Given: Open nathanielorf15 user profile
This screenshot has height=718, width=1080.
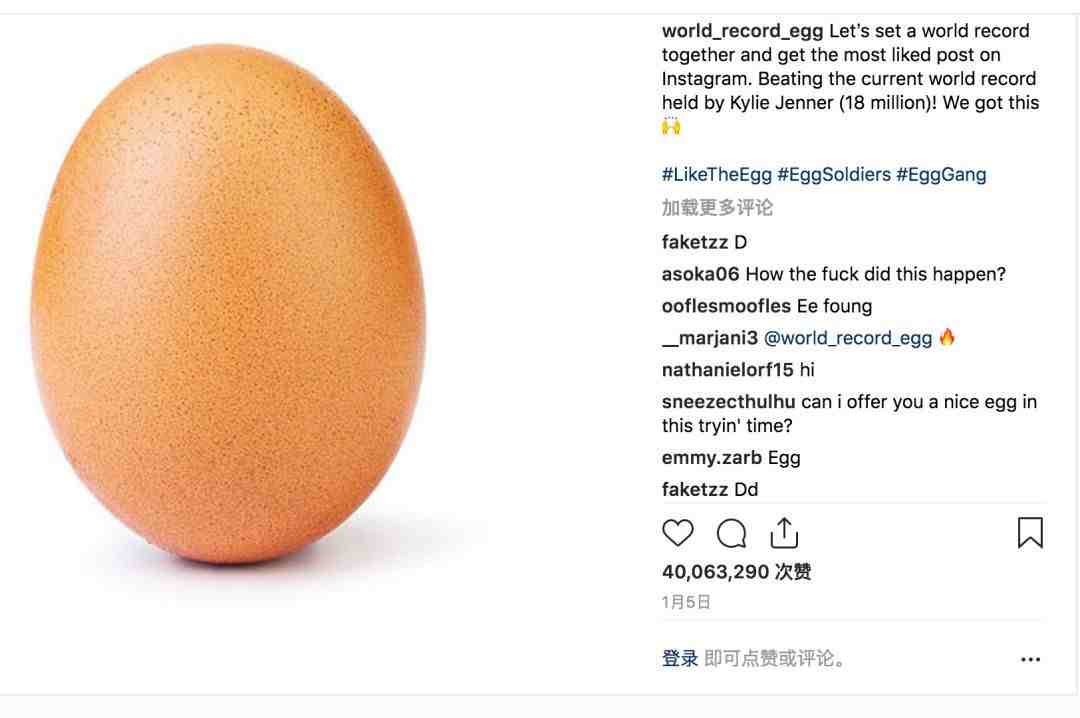Looking at the screenshot, I should click(x=727, y=370).
